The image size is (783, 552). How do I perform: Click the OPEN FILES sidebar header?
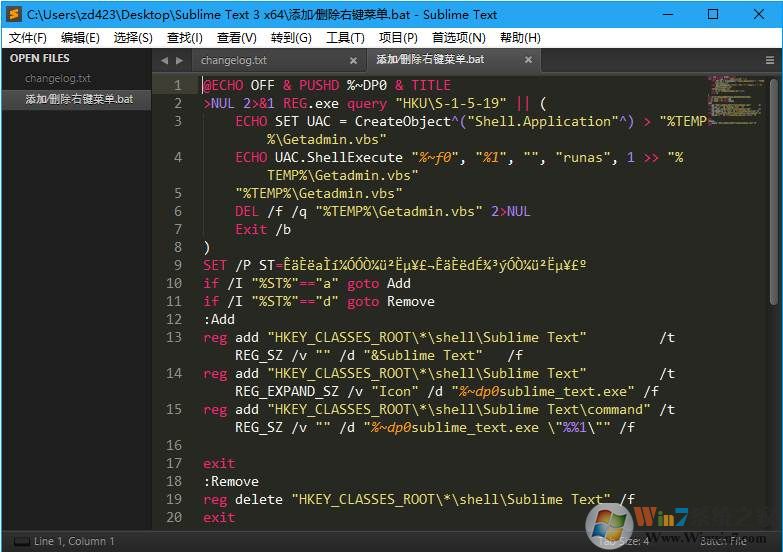pyautogui.click(x=39, y=58)
